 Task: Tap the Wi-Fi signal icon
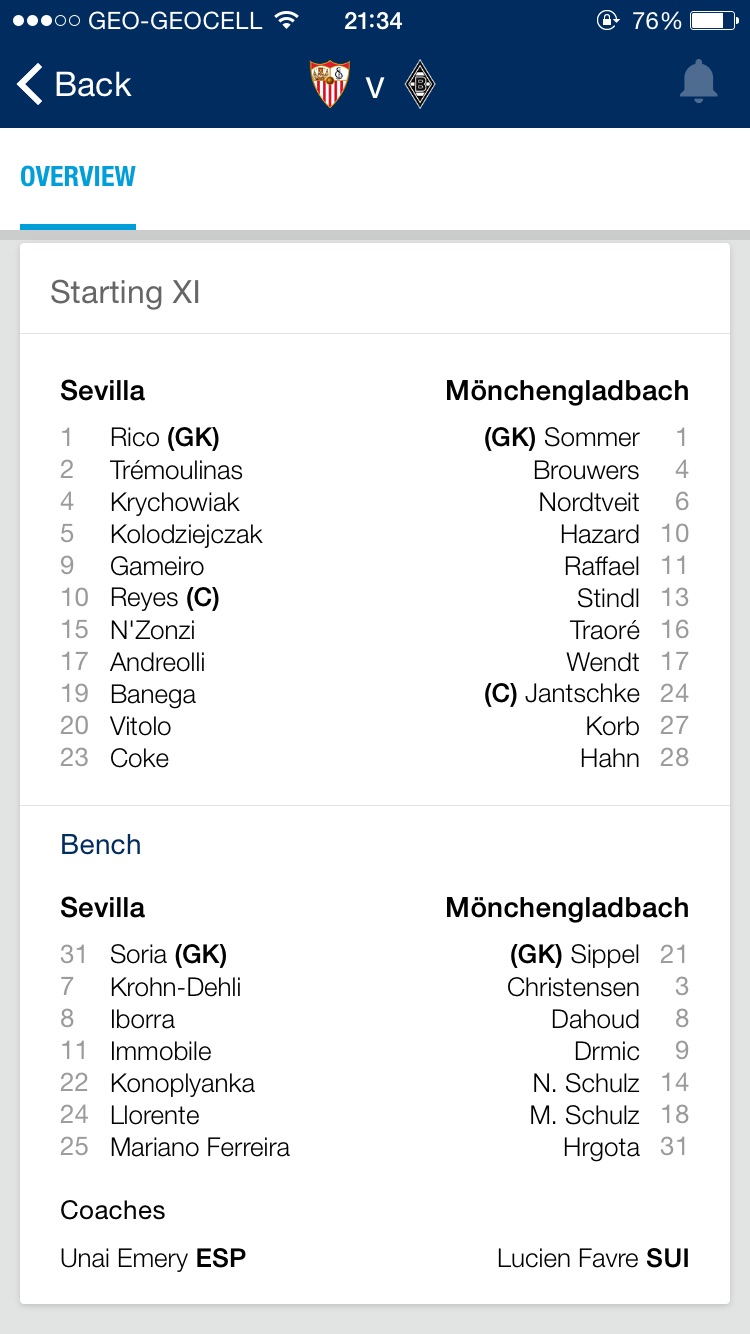point(288,21)
